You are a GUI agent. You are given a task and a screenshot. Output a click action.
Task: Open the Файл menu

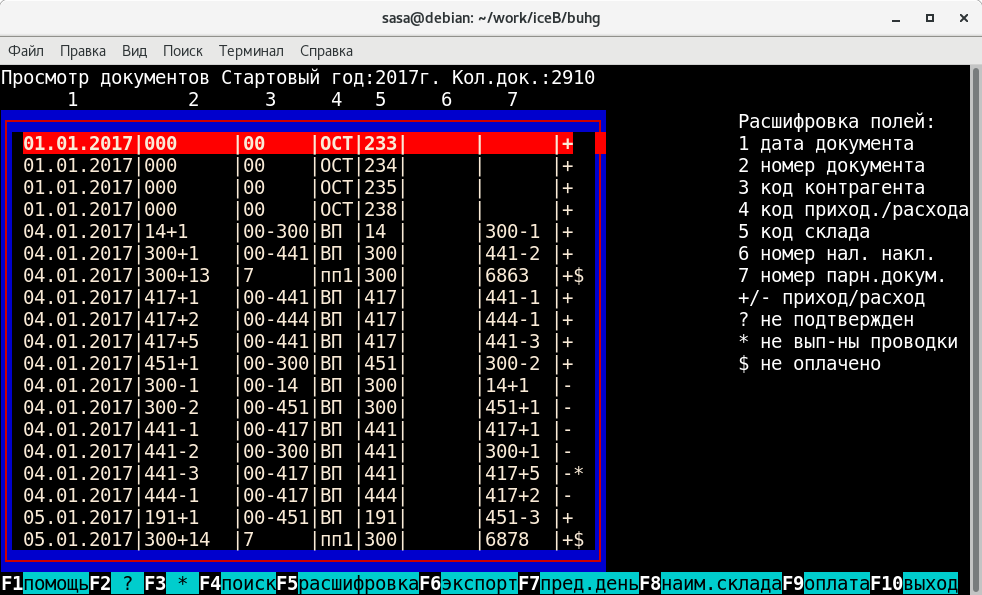click(26, 51)
